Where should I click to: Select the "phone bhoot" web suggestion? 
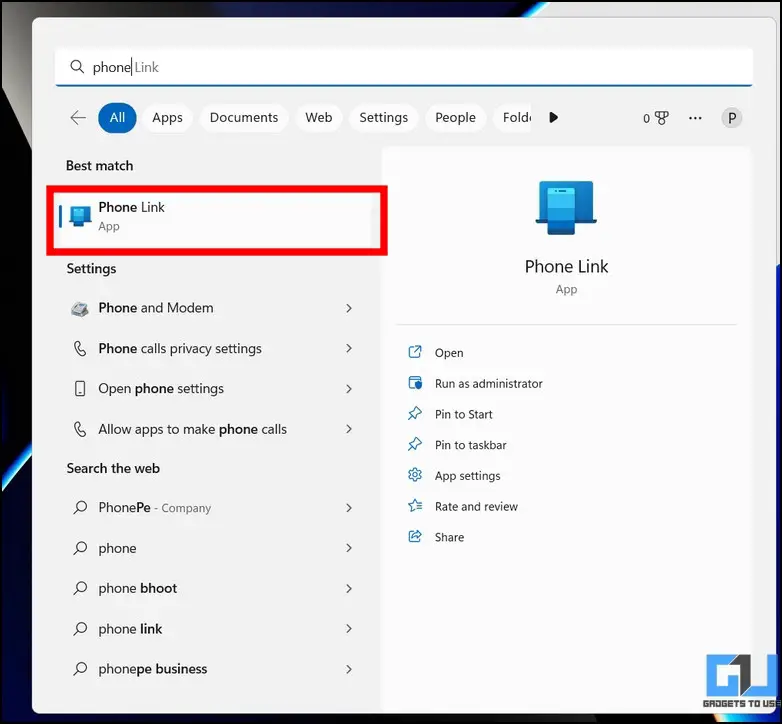(x=211, y=588)
